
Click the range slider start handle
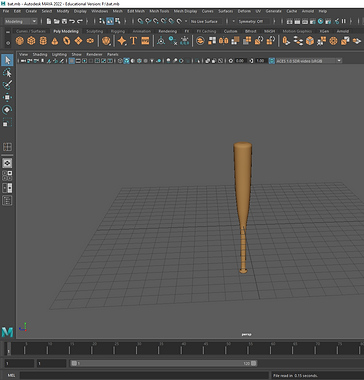pos(74,363)
